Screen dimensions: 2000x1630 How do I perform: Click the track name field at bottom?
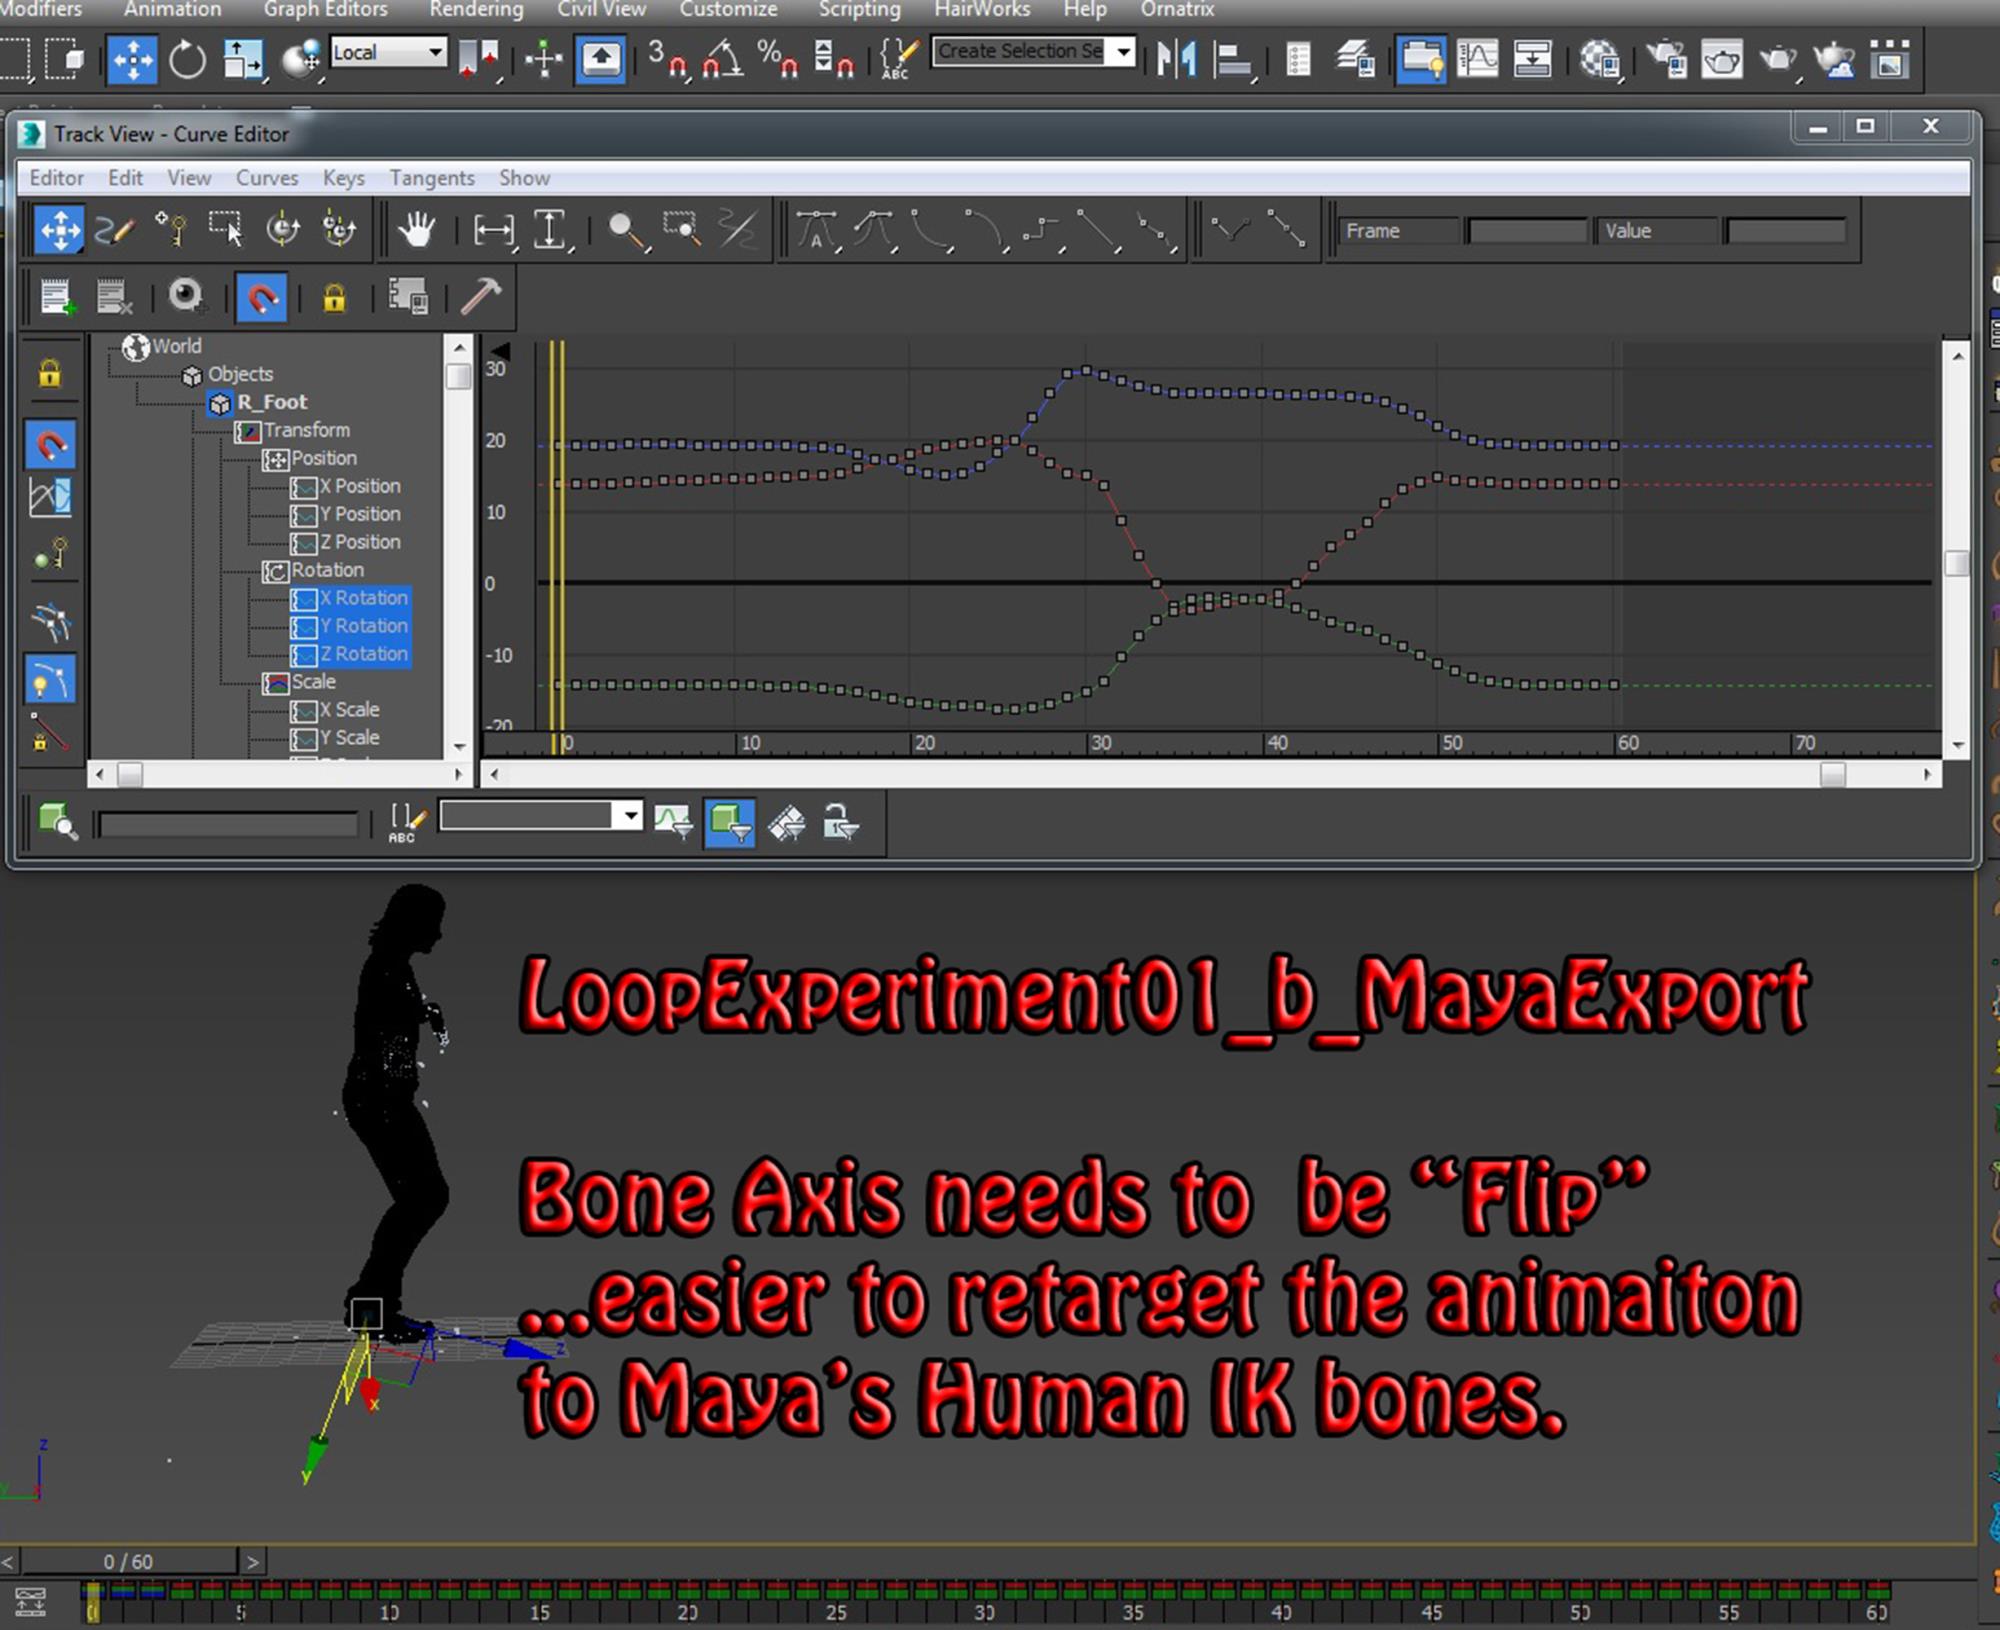point(228,824)
